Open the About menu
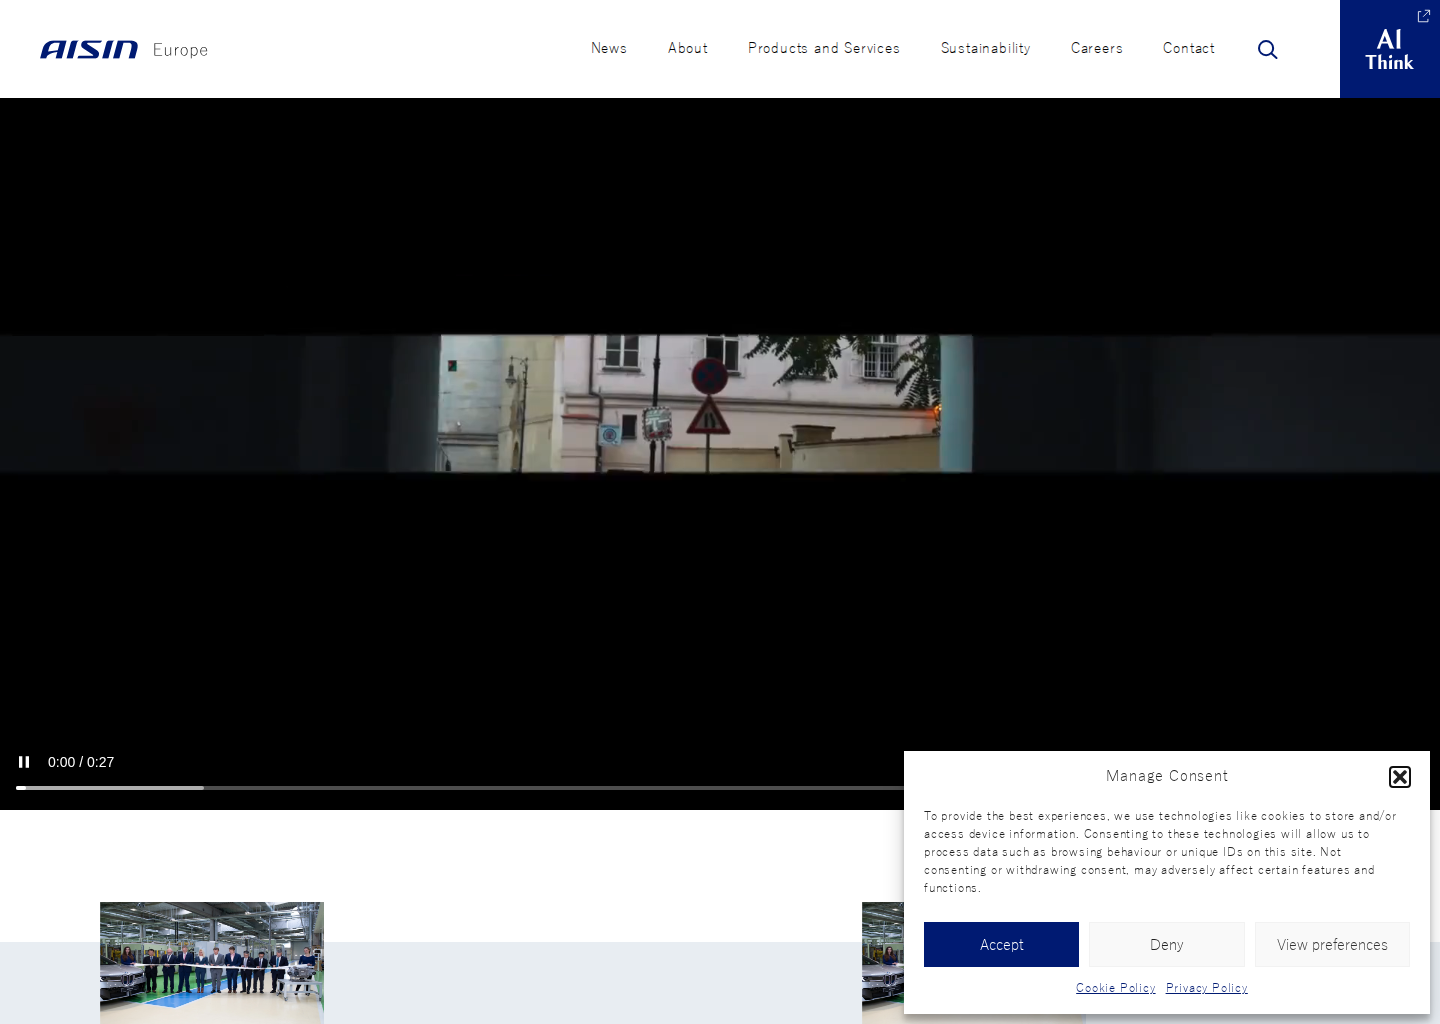1440x1024 pixels. [x=688, y=48]
